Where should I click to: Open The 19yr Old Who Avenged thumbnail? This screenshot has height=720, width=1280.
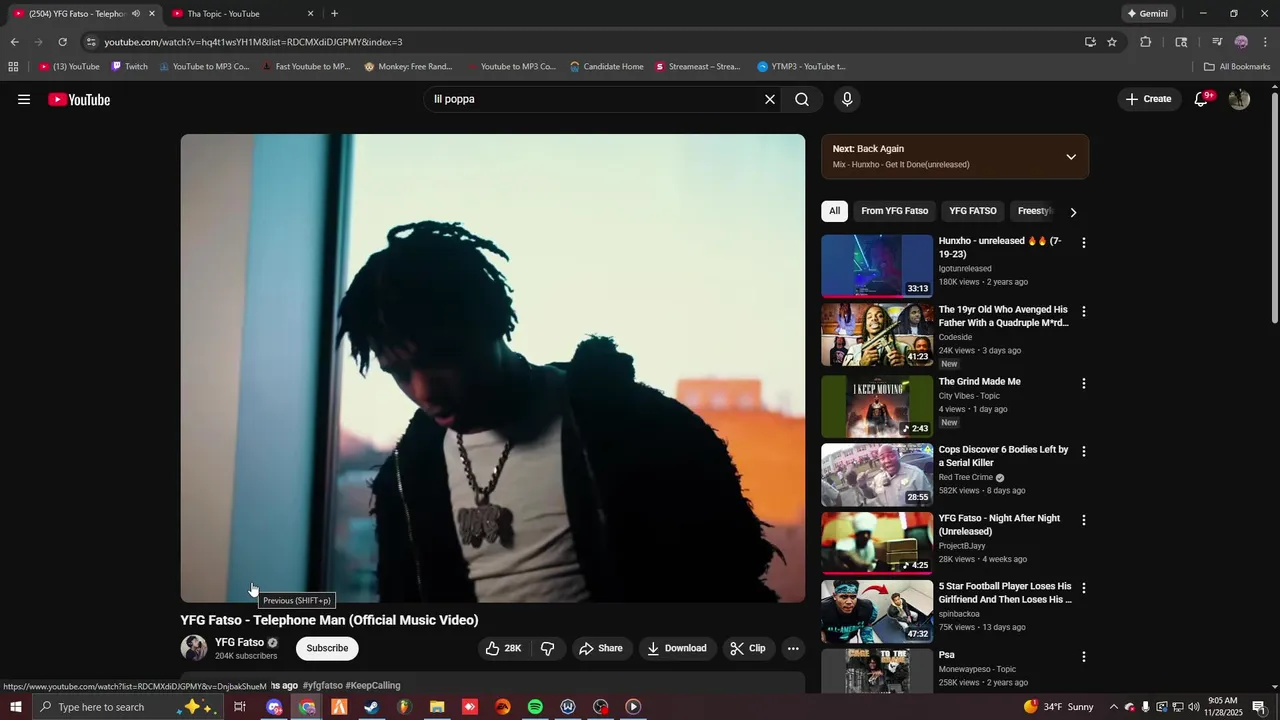click(877, 335)
